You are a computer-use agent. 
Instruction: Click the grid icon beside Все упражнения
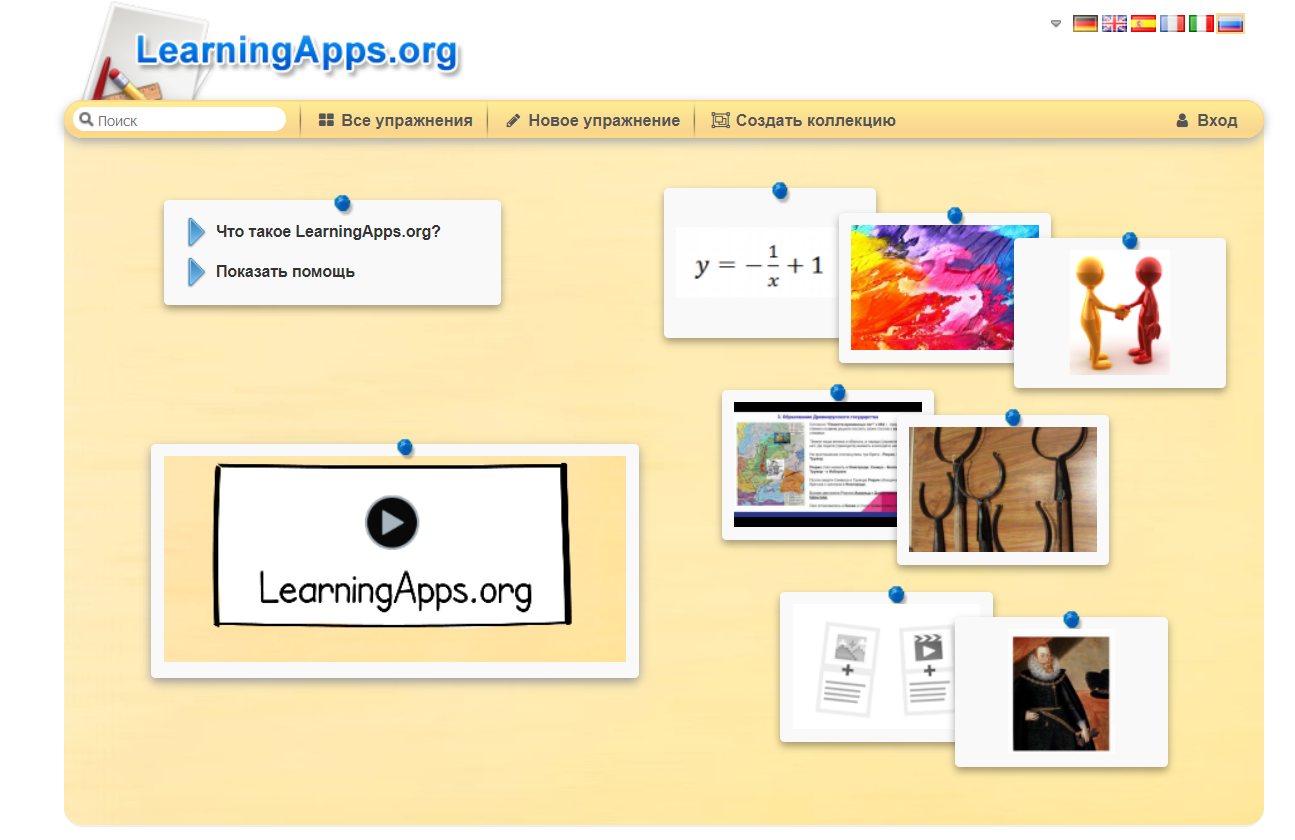click(x=326, y=120)
